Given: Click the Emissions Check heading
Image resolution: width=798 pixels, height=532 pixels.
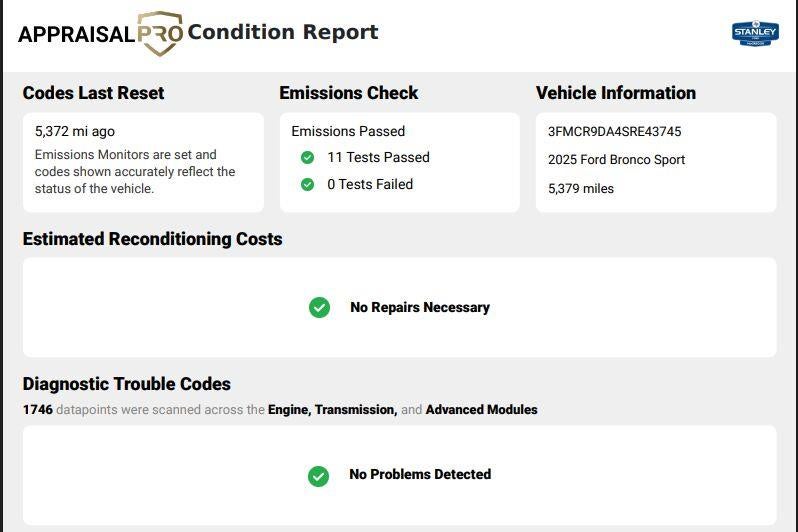Looking at the screenshot, I should [x=349, y=93].
